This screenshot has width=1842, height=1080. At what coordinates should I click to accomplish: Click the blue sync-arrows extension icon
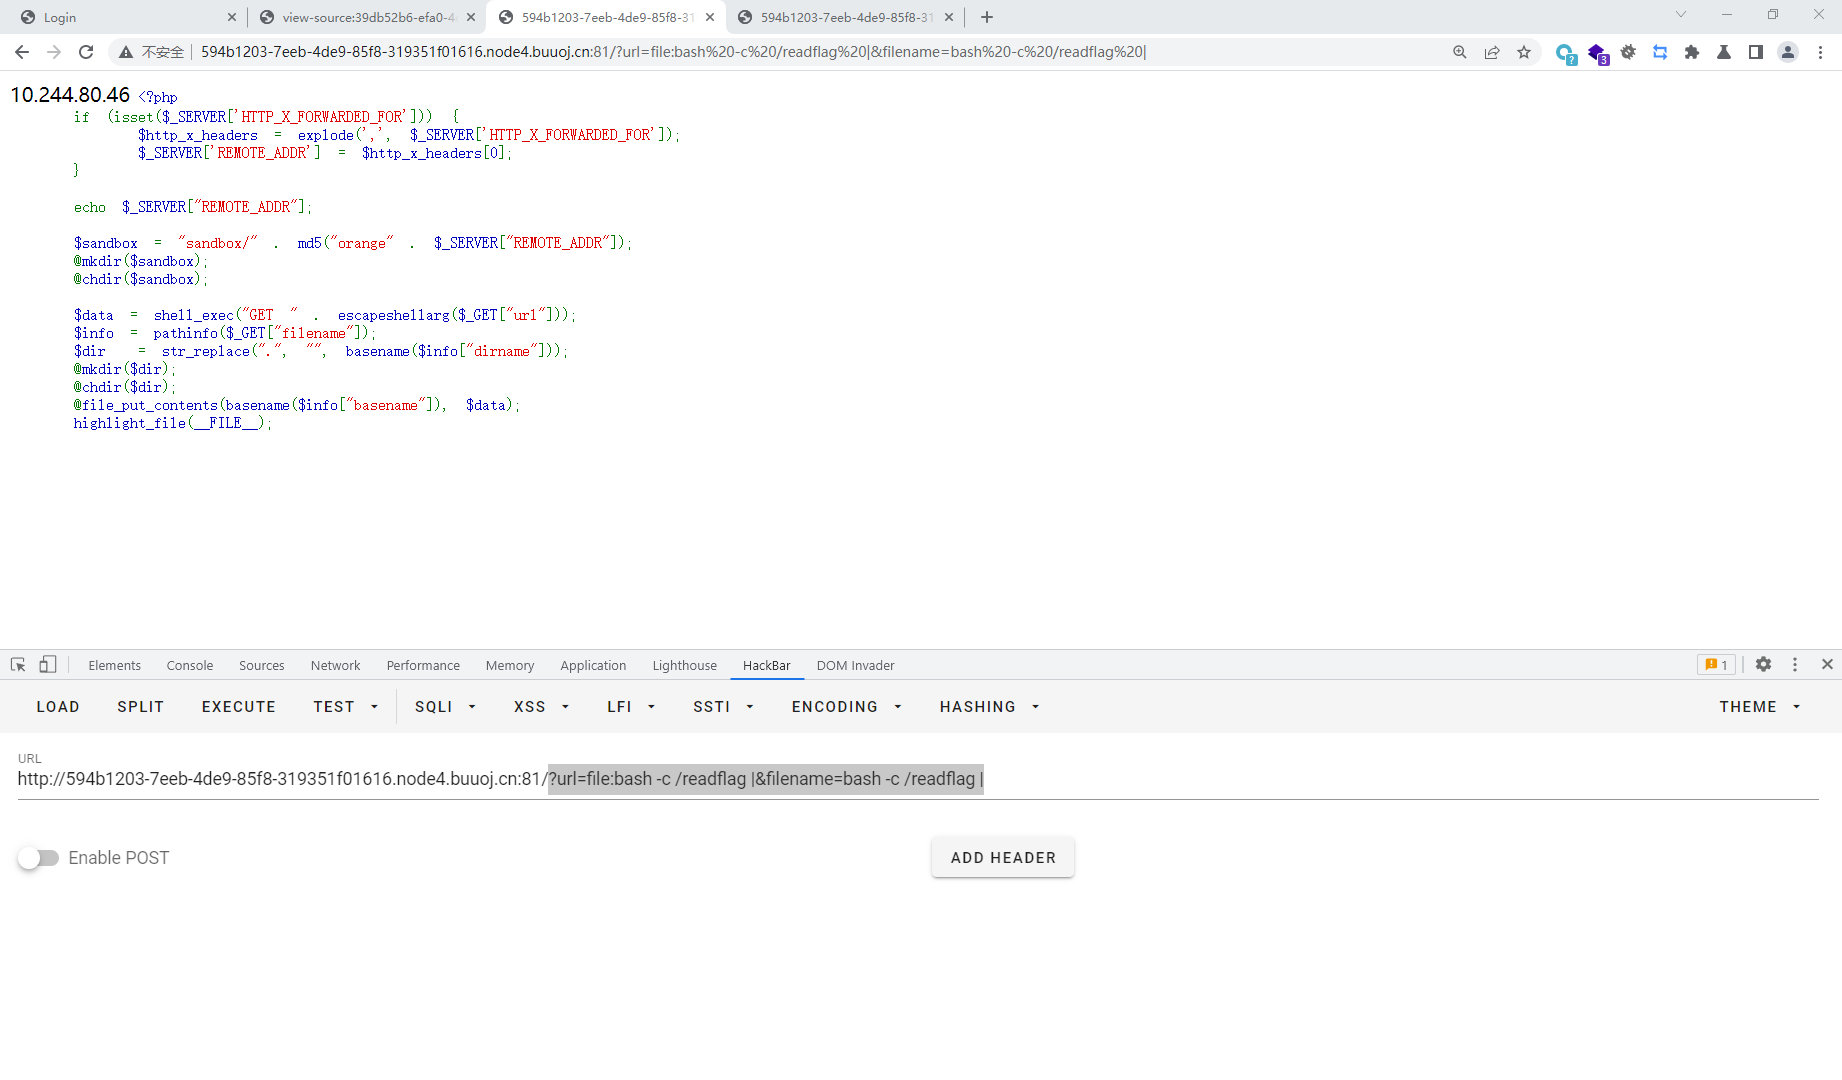click(x=1660, y=52)
